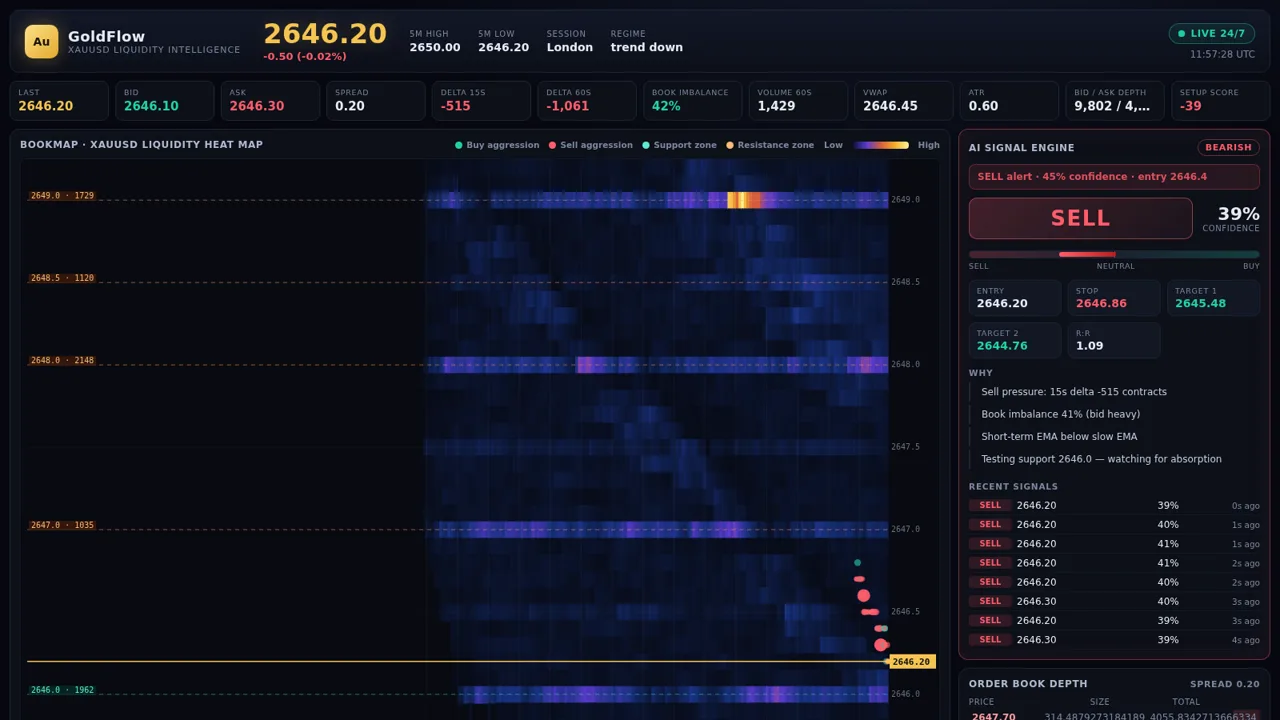Click the SPREAD 0.20 stat card
The height and width of the screenshot is (720, 1280).
pyautogui.click(x=376, y=101)
